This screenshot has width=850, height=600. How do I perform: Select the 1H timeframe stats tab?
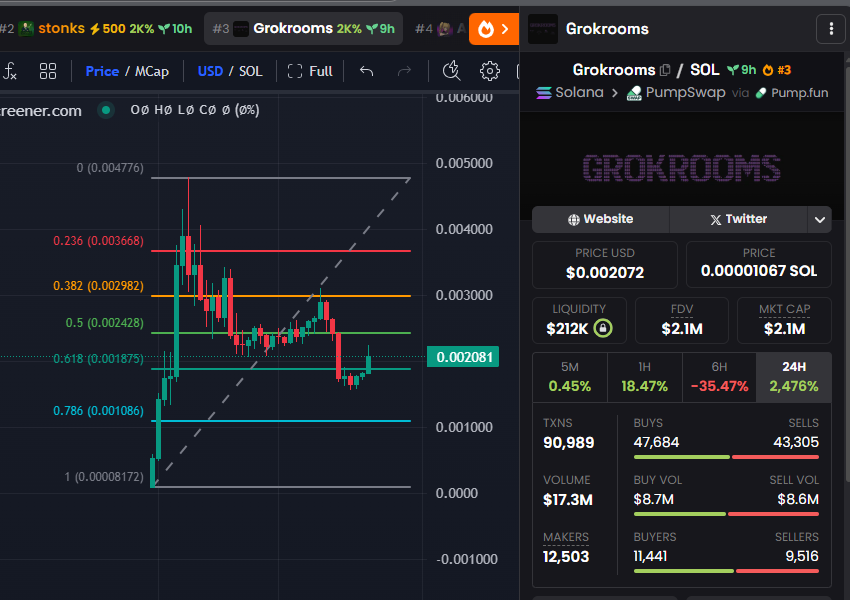coord(645,378)
